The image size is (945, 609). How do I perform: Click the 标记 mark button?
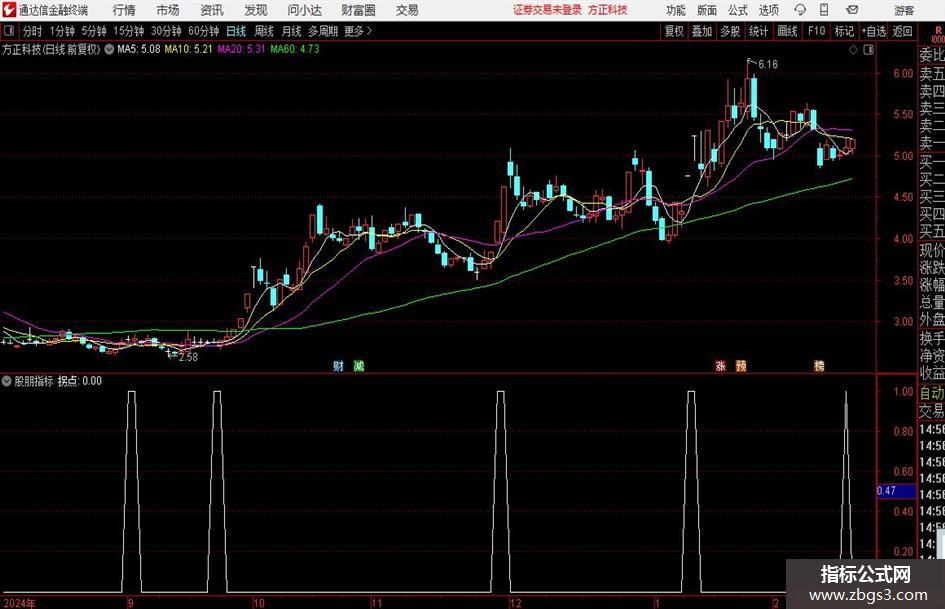844,31
